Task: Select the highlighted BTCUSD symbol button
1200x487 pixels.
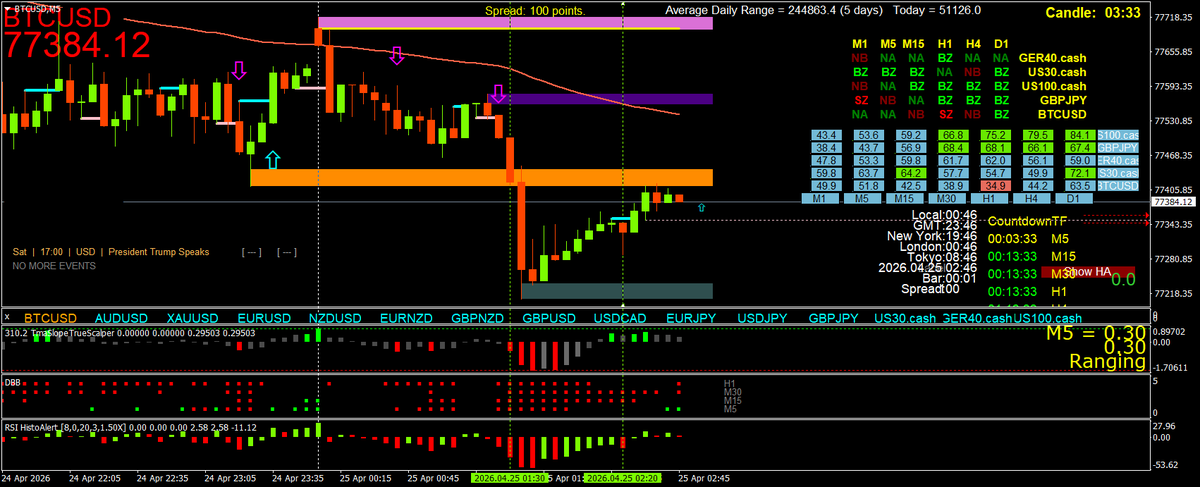Action: click(x=49, y=317)
